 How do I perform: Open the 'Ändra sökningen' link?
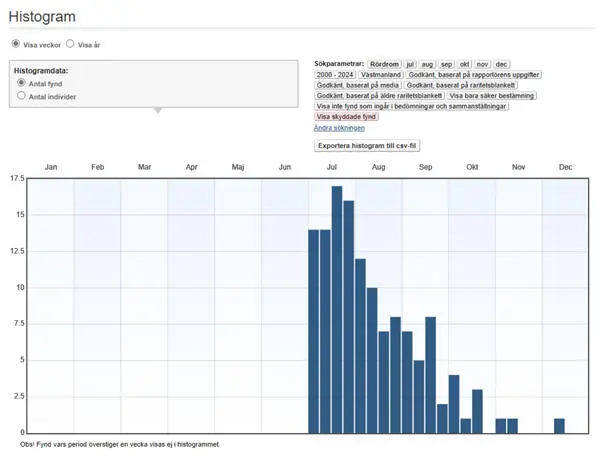point(339,128)
